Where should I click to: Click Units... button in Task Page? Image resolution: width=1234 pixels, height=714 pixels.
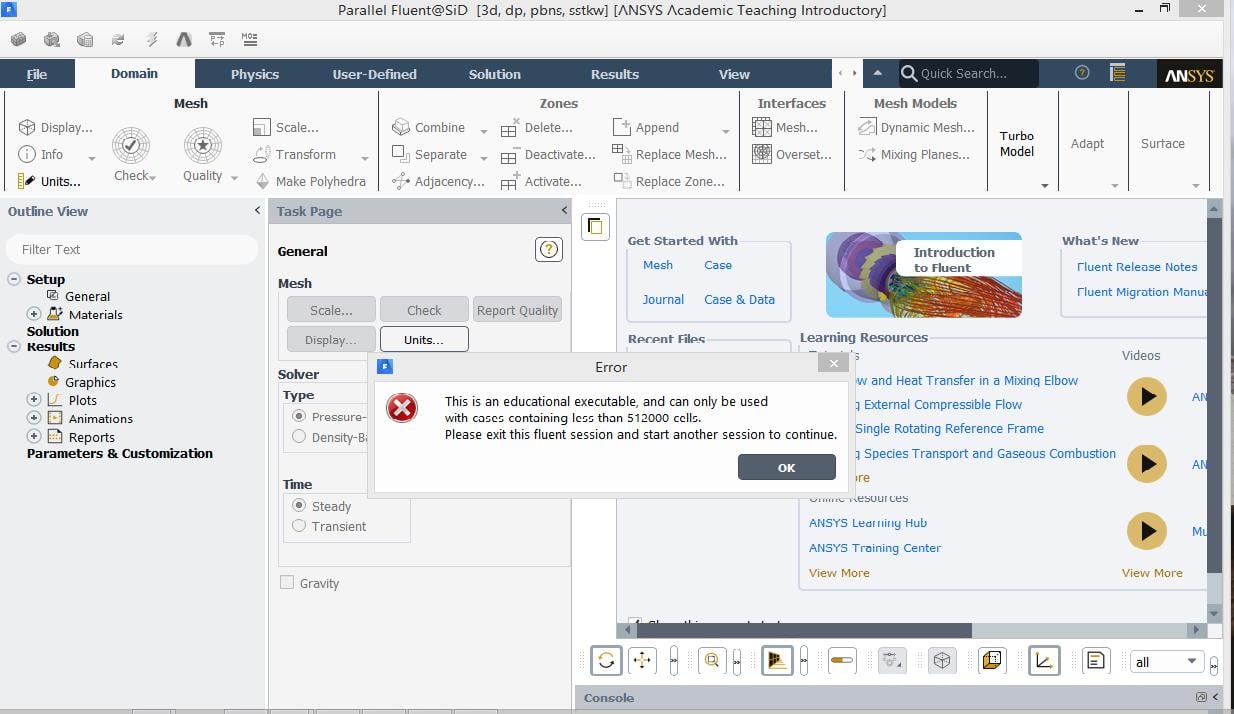424,340
